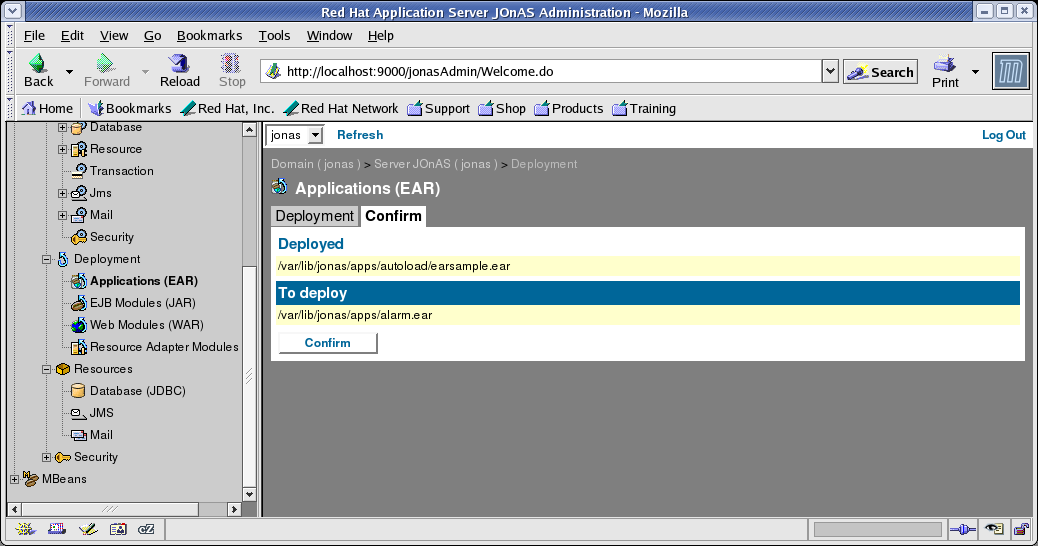Expand the Mail service tree node
The height and width of the screenshot is (546, 1038).
pyautogui.click(x=62, y=215)
